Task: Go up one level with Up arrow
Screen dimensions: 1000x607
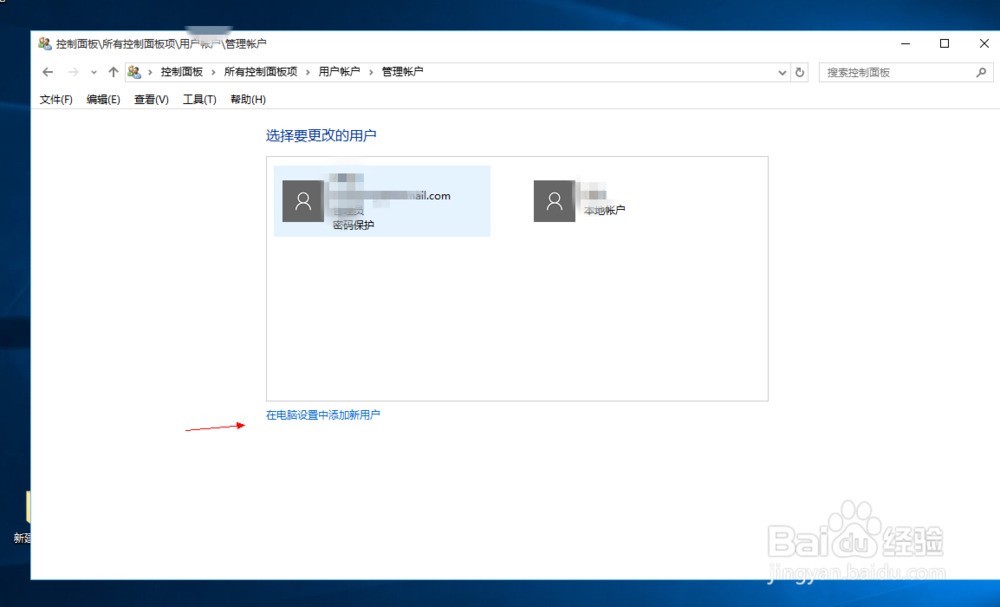Action: [x=113, y=72]
